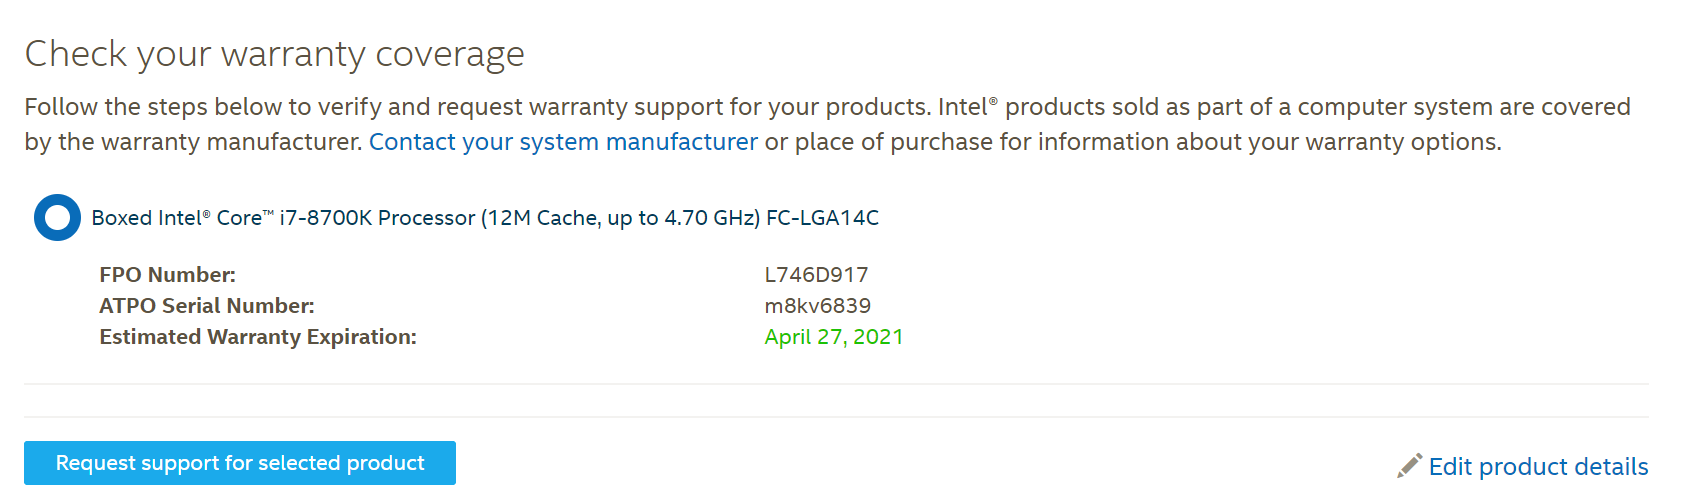Screen dimensions: 1695x496
Task: Click the Estimated Warranty Expiration label
Action: (x=257, y=337)
